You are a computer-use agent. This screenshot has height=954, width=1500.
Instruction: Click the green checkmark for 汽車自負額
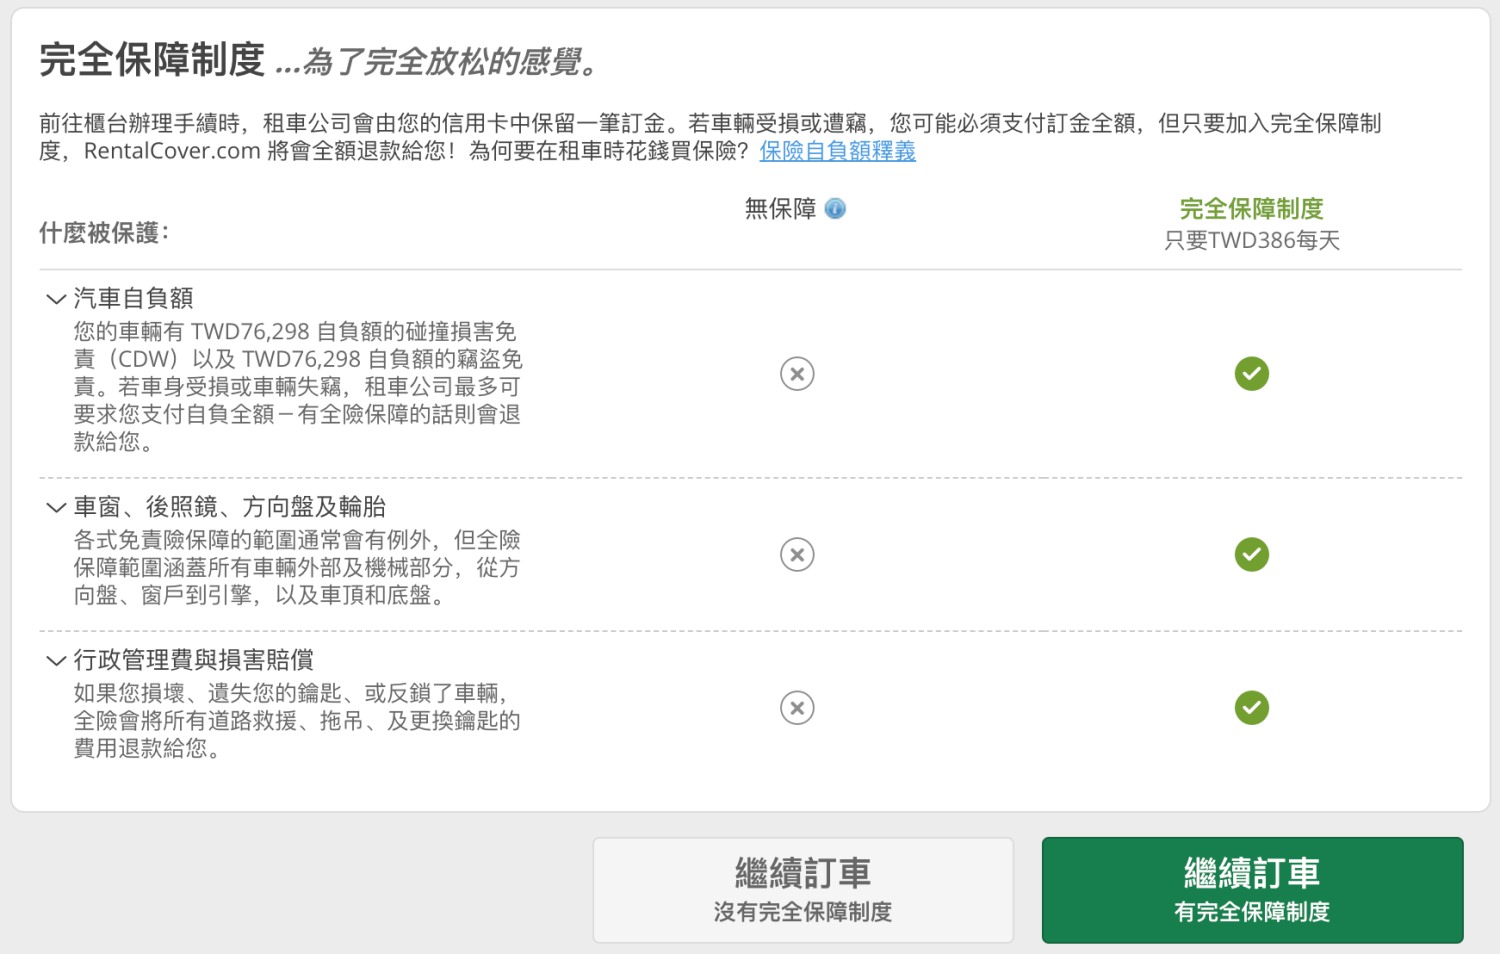(x=1251, y=374)
